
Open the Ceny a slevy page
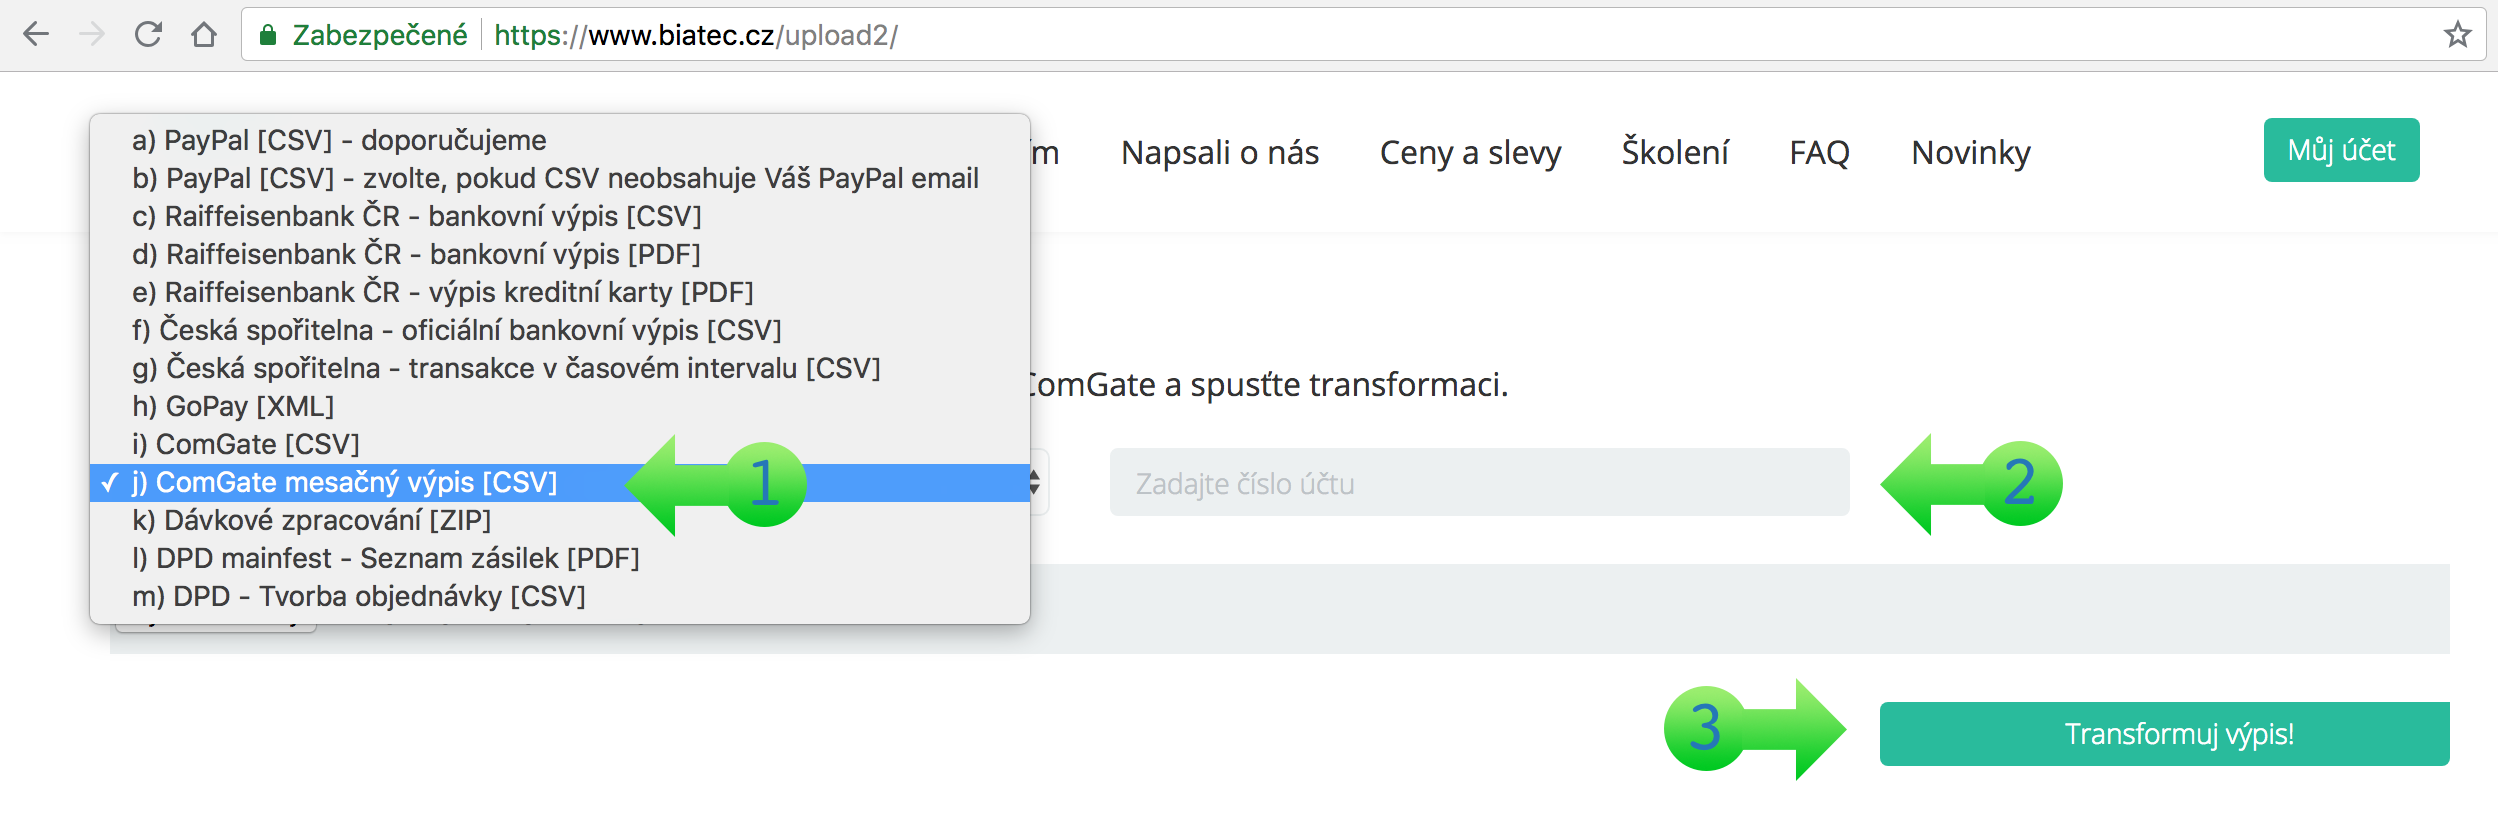pyautogui.click(x=1469, y=152)
